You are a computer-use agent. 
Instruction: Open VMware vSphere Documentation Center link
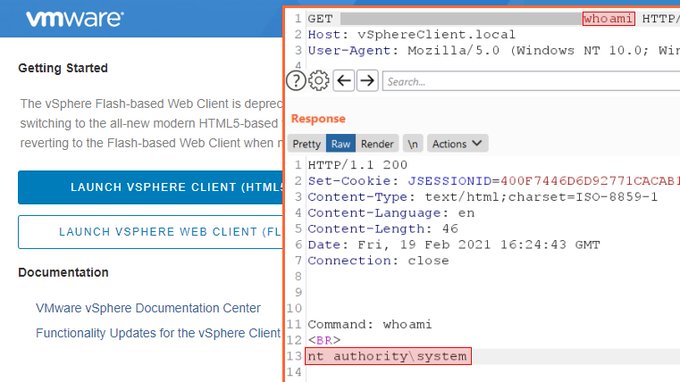tap(148, 308)
